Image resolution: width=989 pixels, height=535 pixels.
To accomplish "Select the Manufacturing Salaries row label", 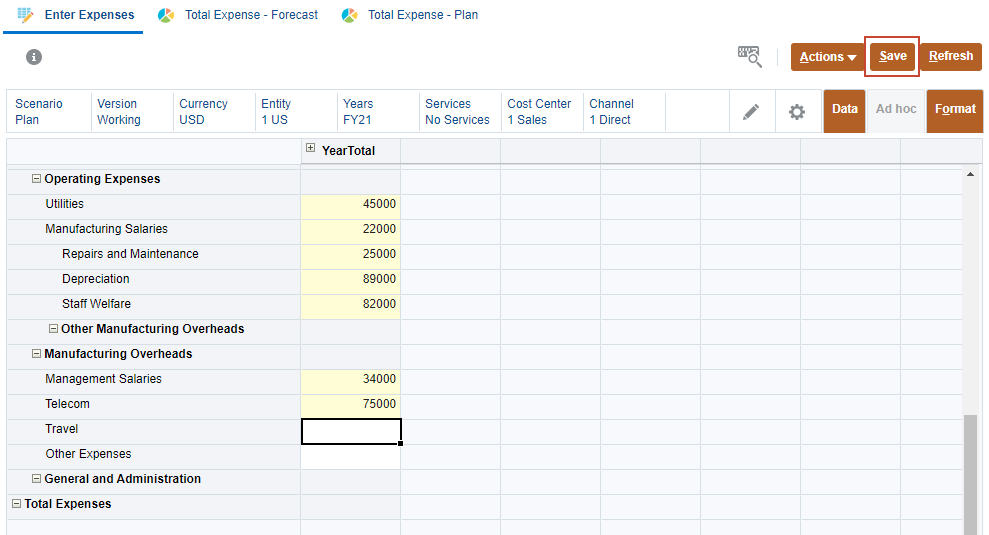I will click(x=107, y=229).
